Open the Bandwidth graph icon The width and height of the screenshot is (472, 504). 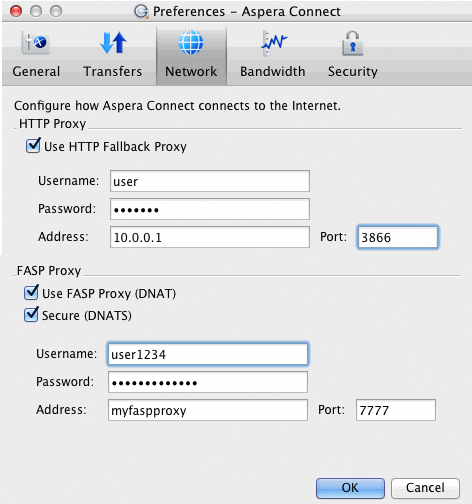273,43
